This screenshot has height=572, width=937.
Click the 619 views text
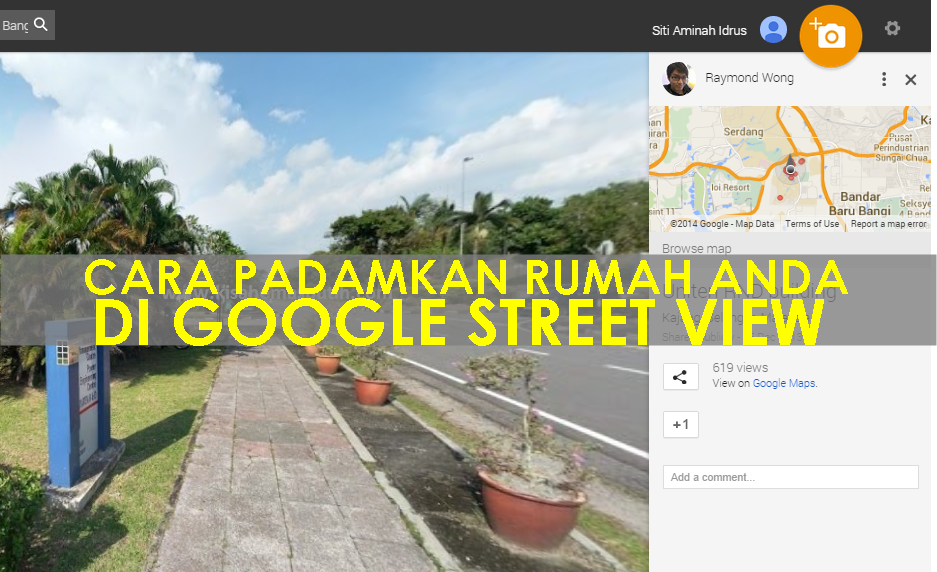(x=740, y=368)
